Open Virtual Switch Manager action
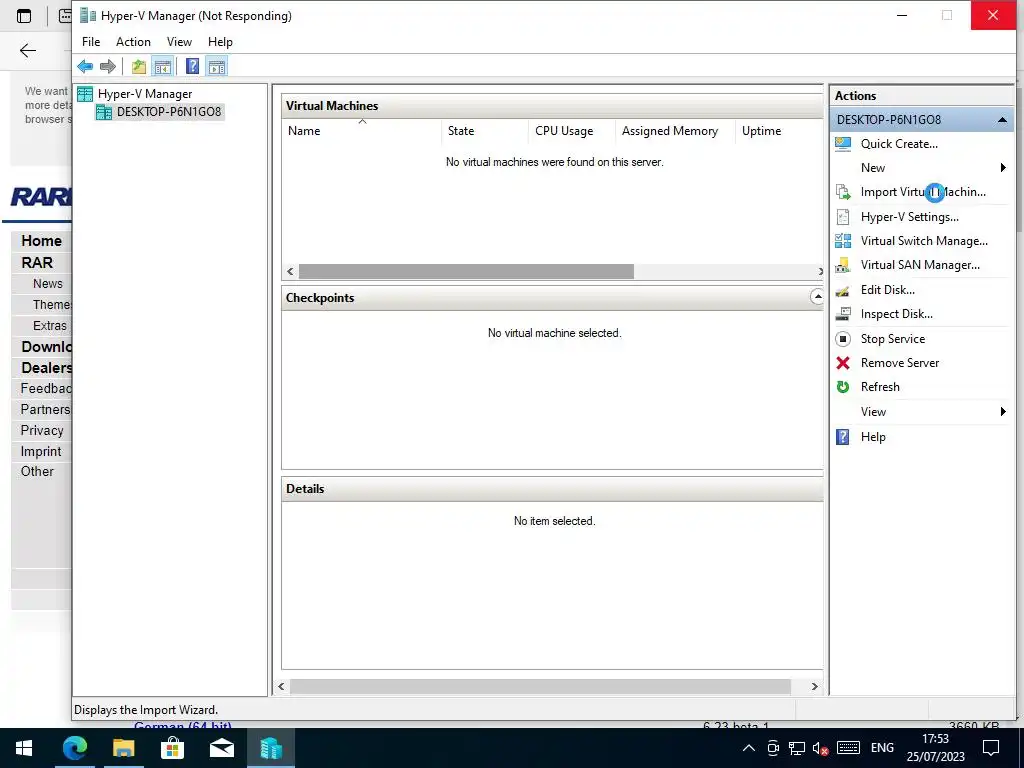This screenshot has width=1024, height=768. click(923, 241)
